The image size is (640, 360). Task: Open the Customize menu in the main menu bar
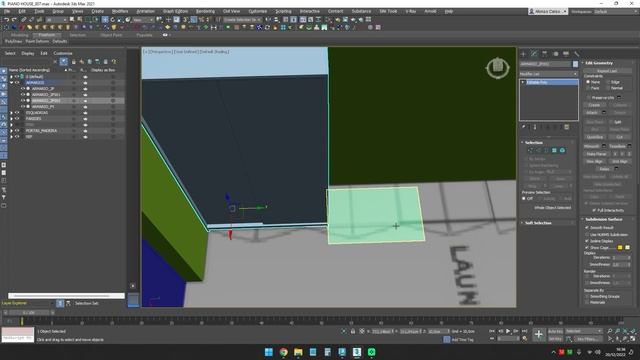click(258, 11)
